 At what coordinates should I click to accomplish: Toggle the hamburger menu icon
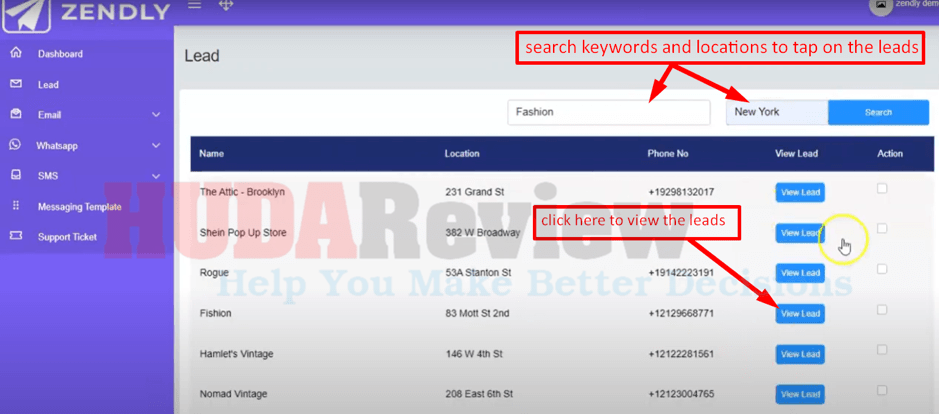click(194, 5)
